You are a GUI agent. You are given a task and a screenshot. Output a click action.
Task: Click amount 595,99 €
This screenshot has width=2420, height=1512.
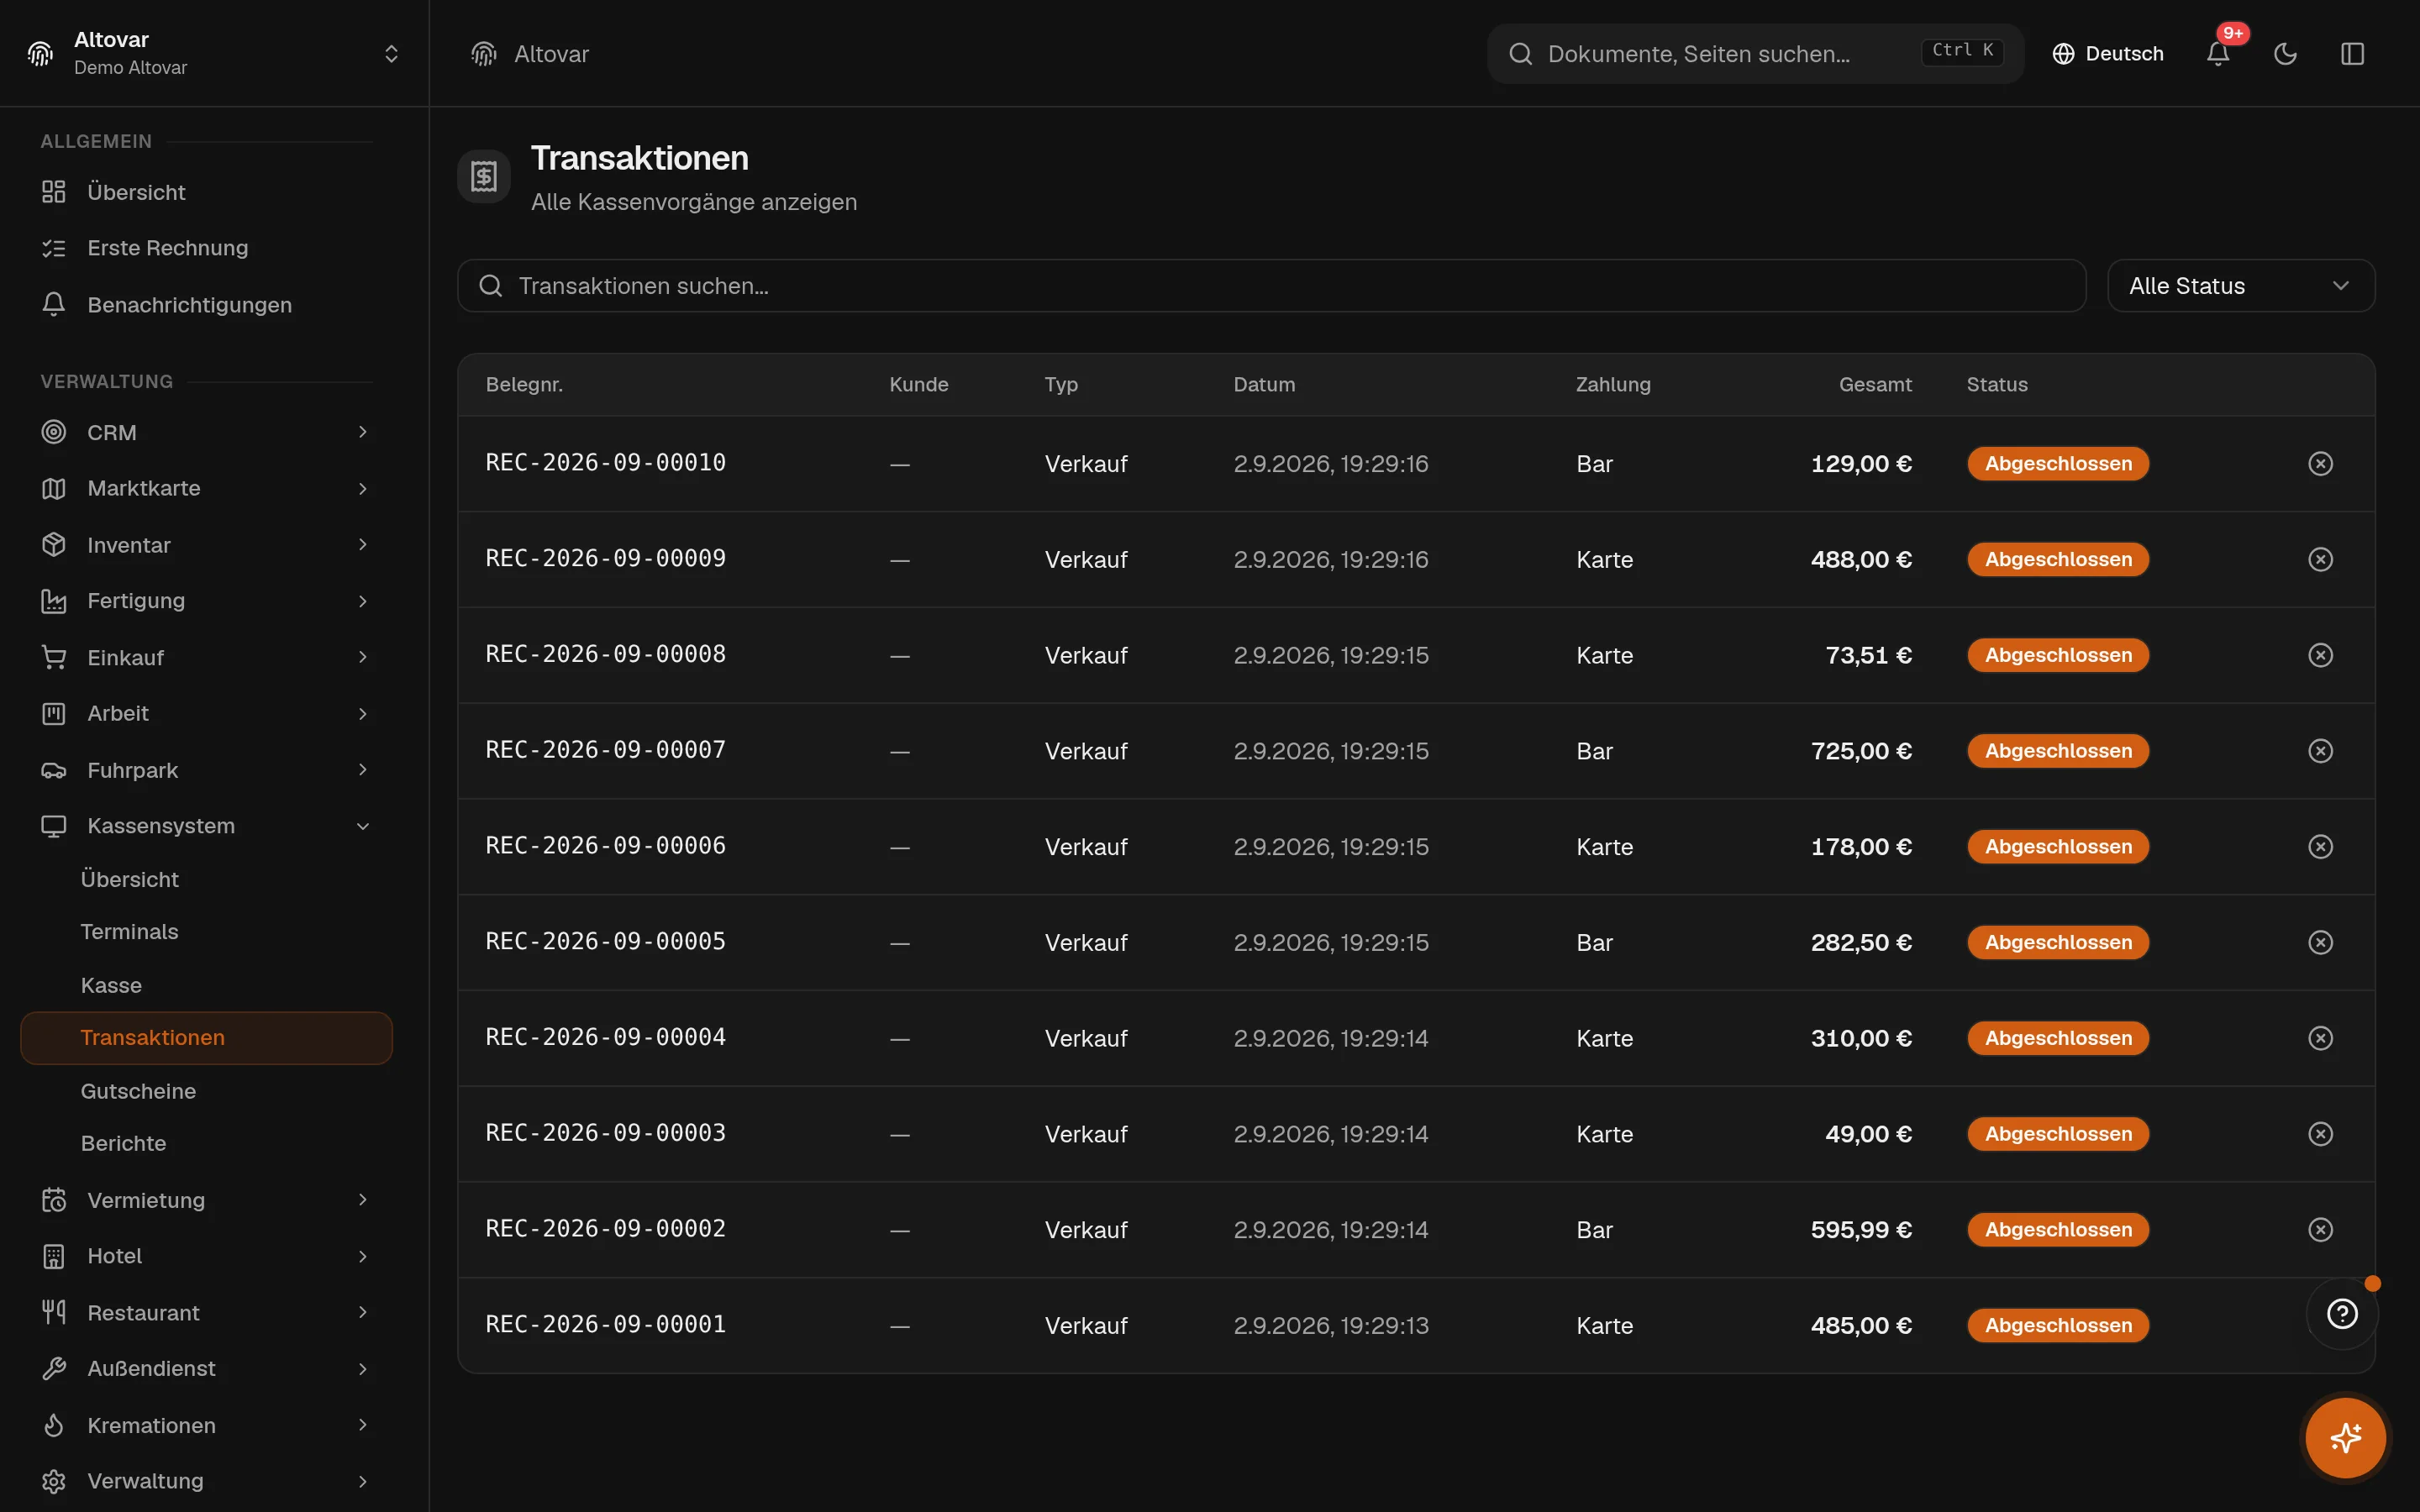click(x=1861, y=1230)
